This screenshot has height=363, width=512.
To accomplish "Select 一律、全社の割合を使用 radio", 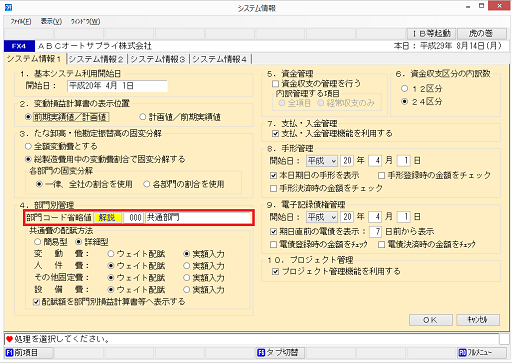I will [84, 184].
